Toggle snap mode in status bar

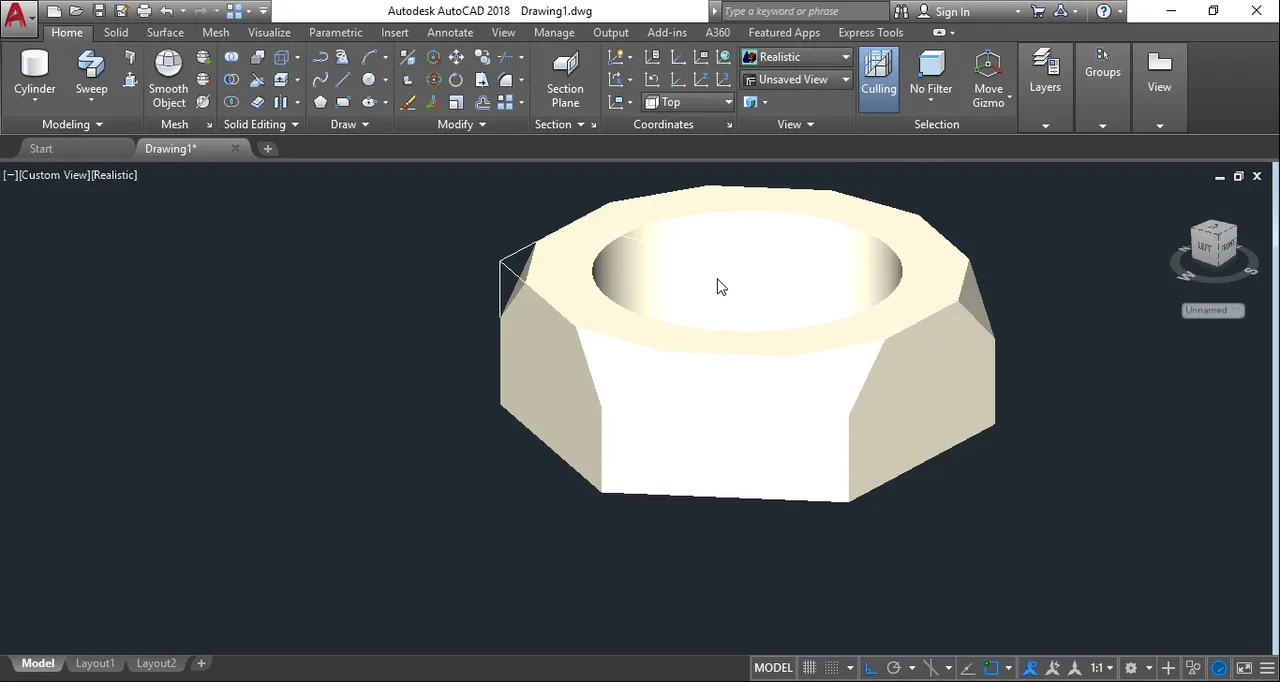(830, 668)
